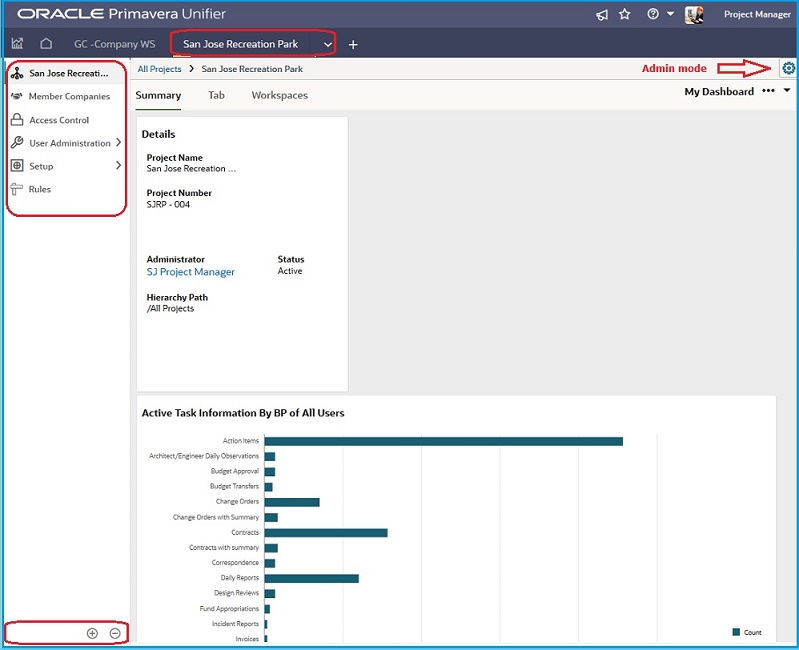Expand all sidebar nodes plus icon
The image size is (799, 650).
(92, 633)
